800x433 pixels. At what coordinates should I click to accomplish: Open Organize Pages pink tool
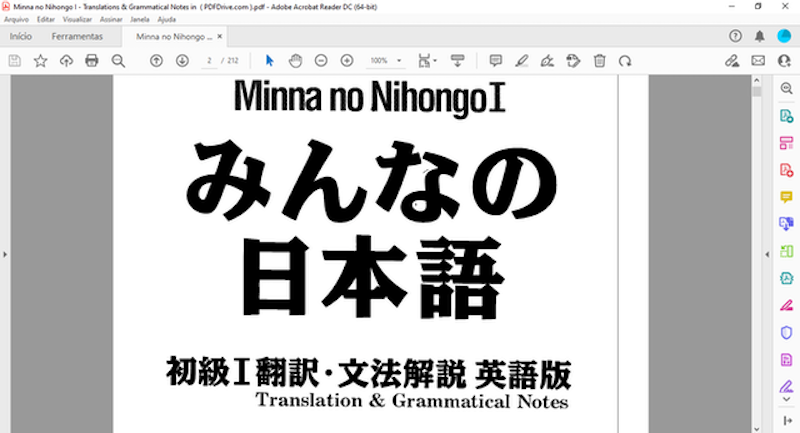tap(786, 143)
